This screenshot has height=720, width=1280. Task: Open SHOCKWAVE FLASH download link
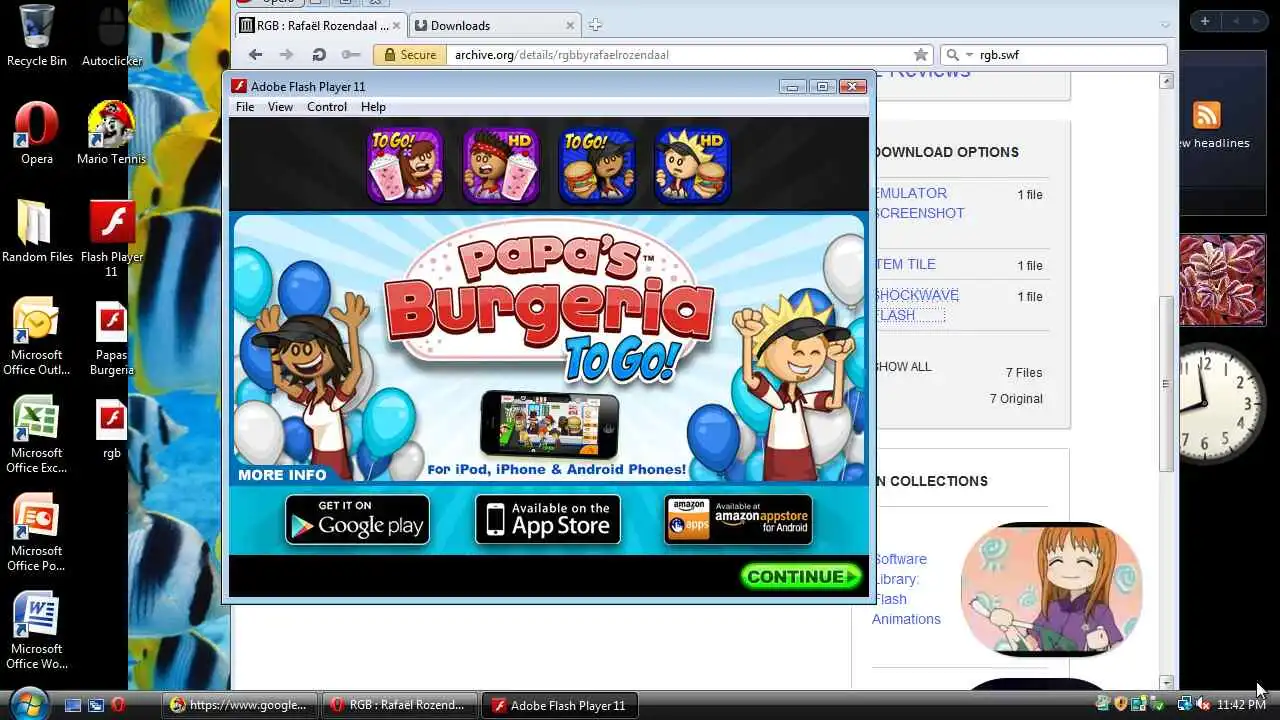915,305
